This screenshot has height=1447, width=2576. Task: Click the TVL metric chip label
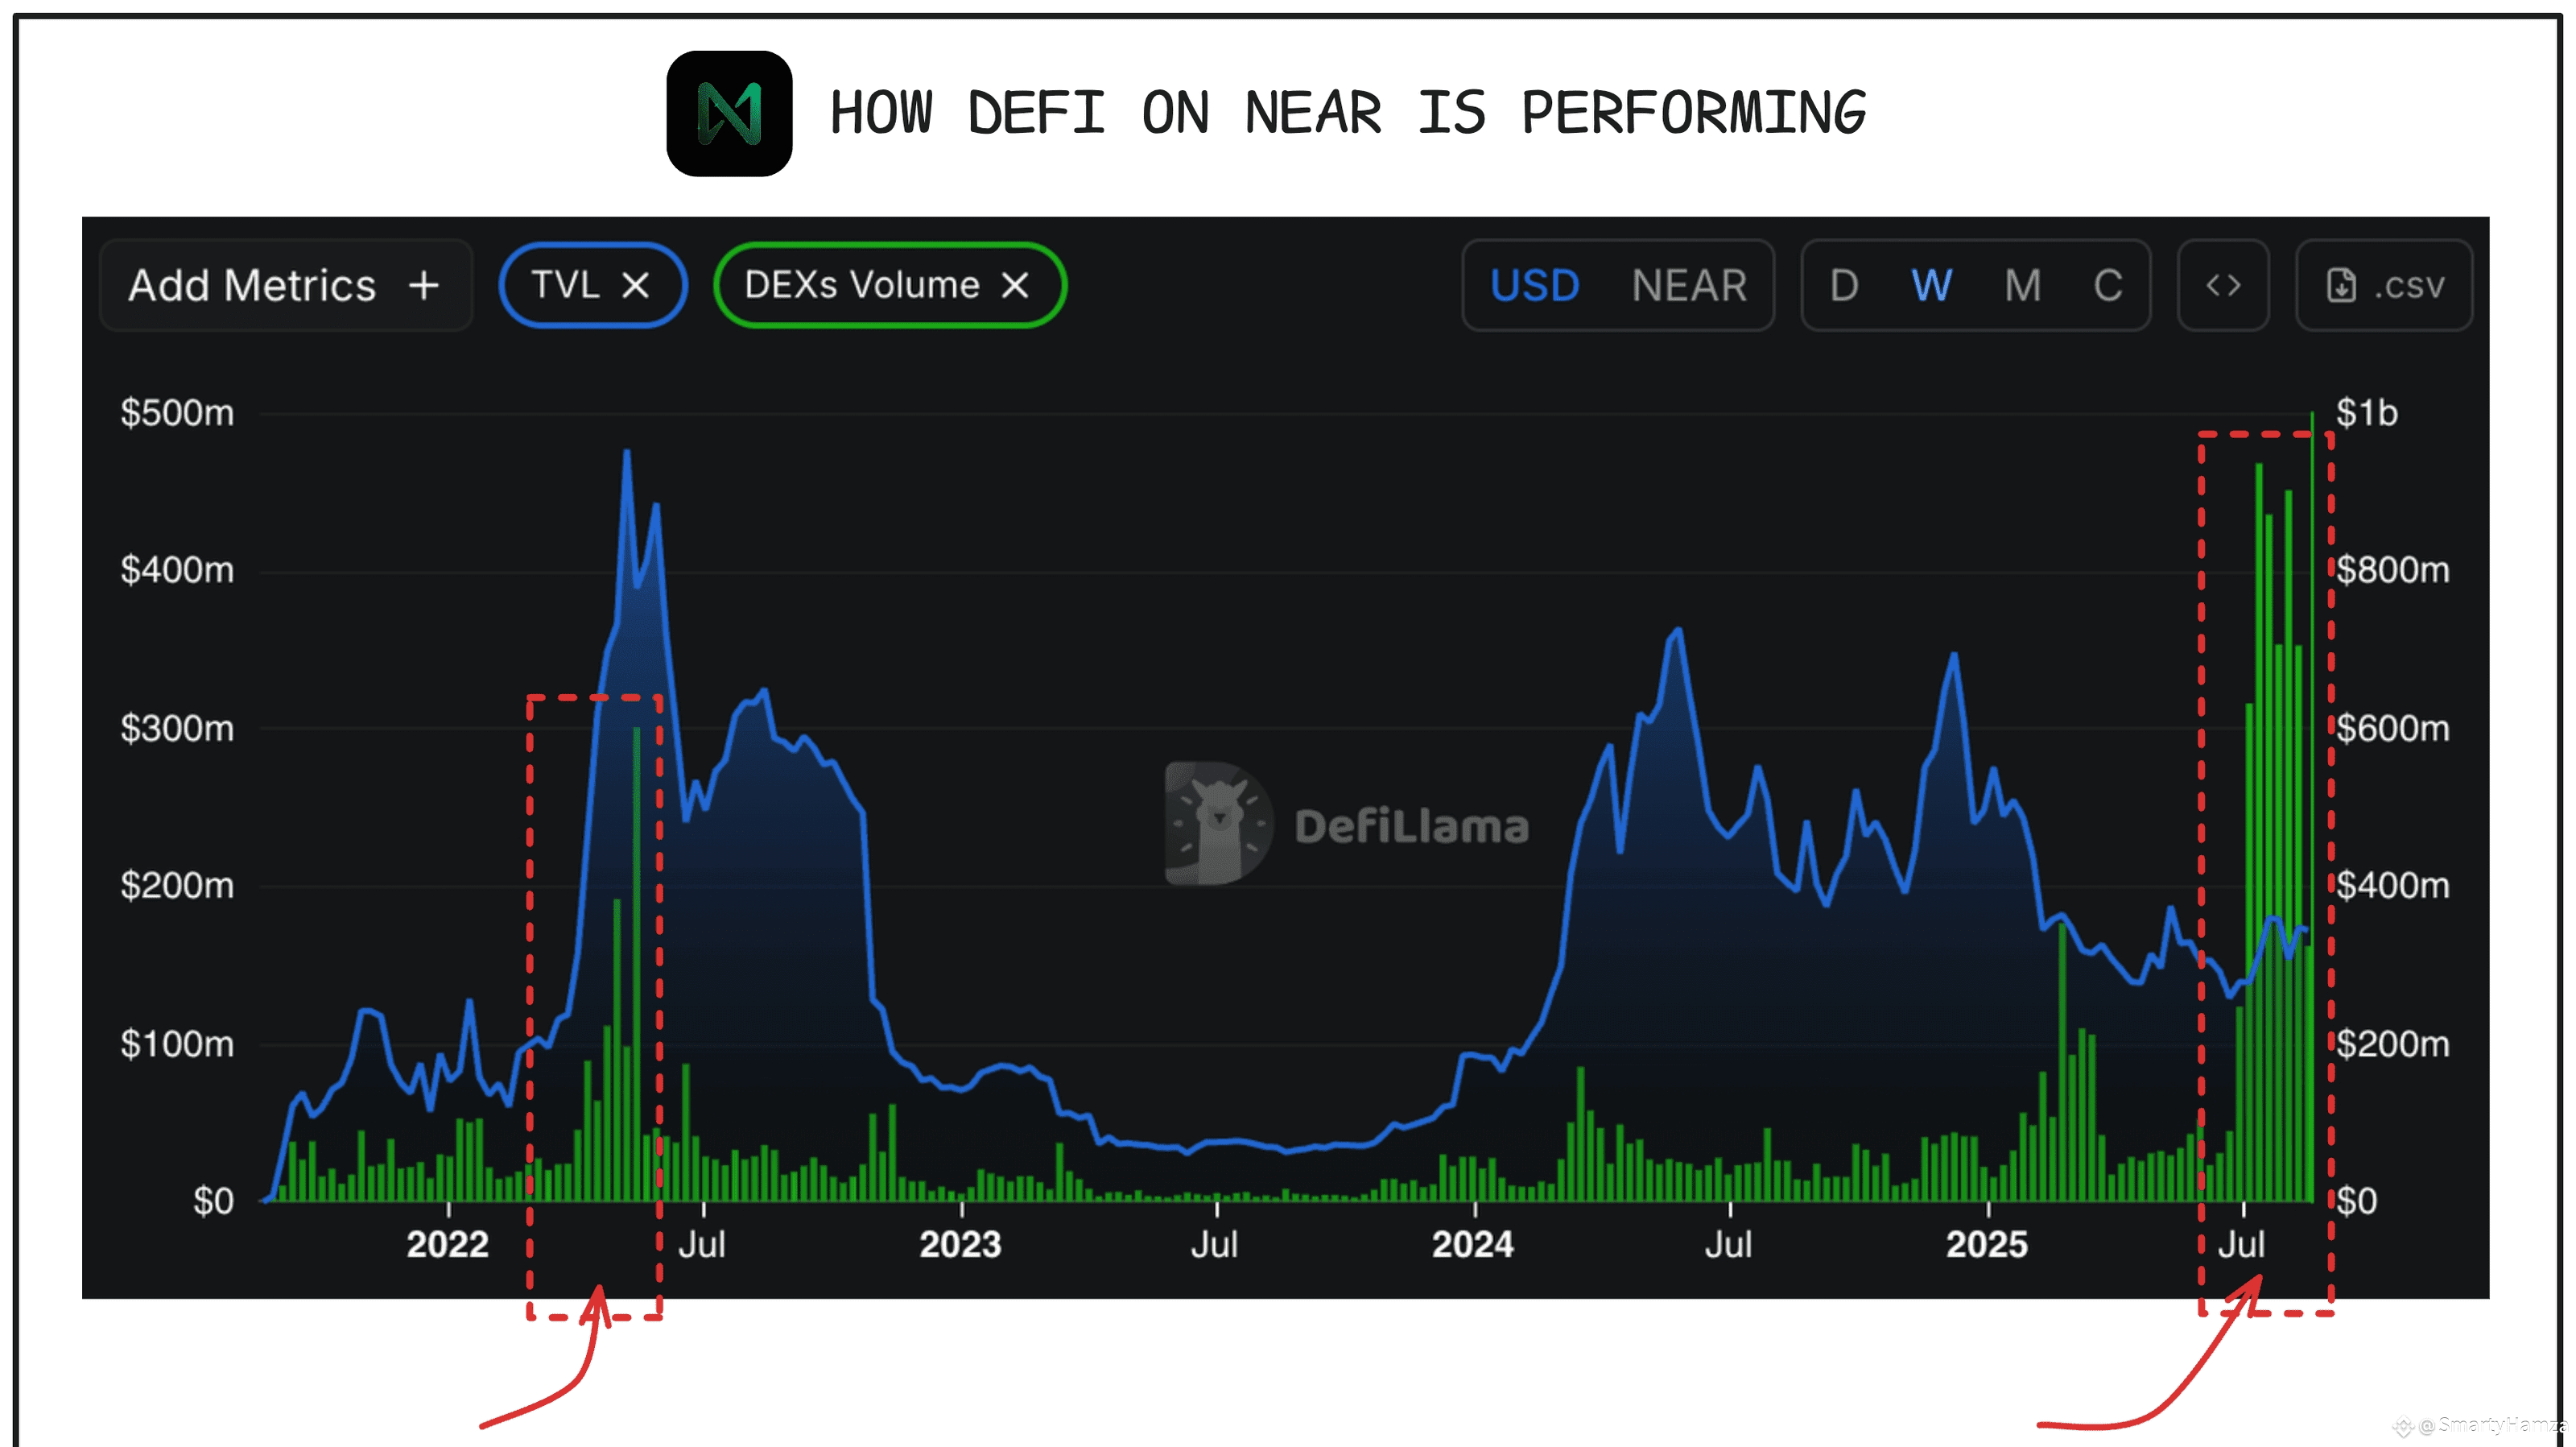point(565,286)
